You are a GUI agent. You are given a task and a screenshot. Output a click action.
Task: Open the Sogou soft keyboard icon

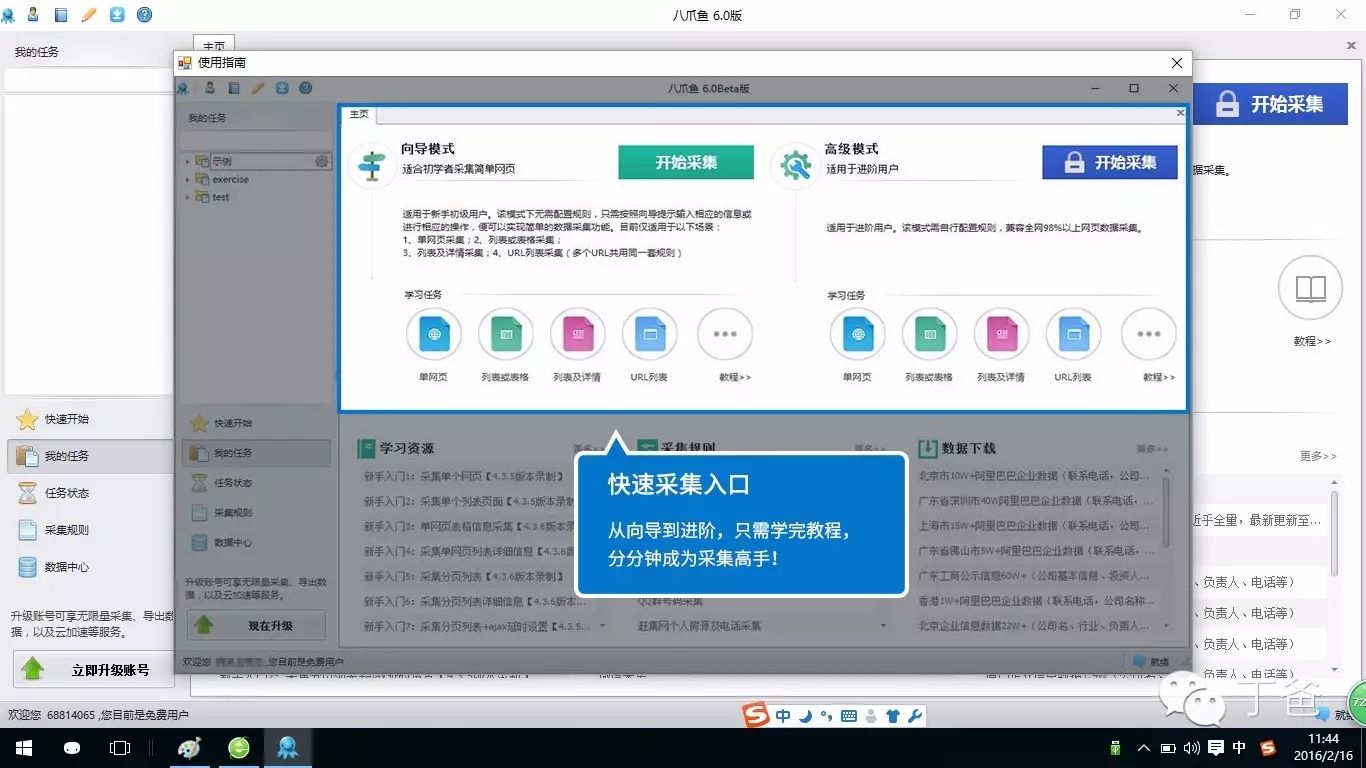tap(849, 716)
